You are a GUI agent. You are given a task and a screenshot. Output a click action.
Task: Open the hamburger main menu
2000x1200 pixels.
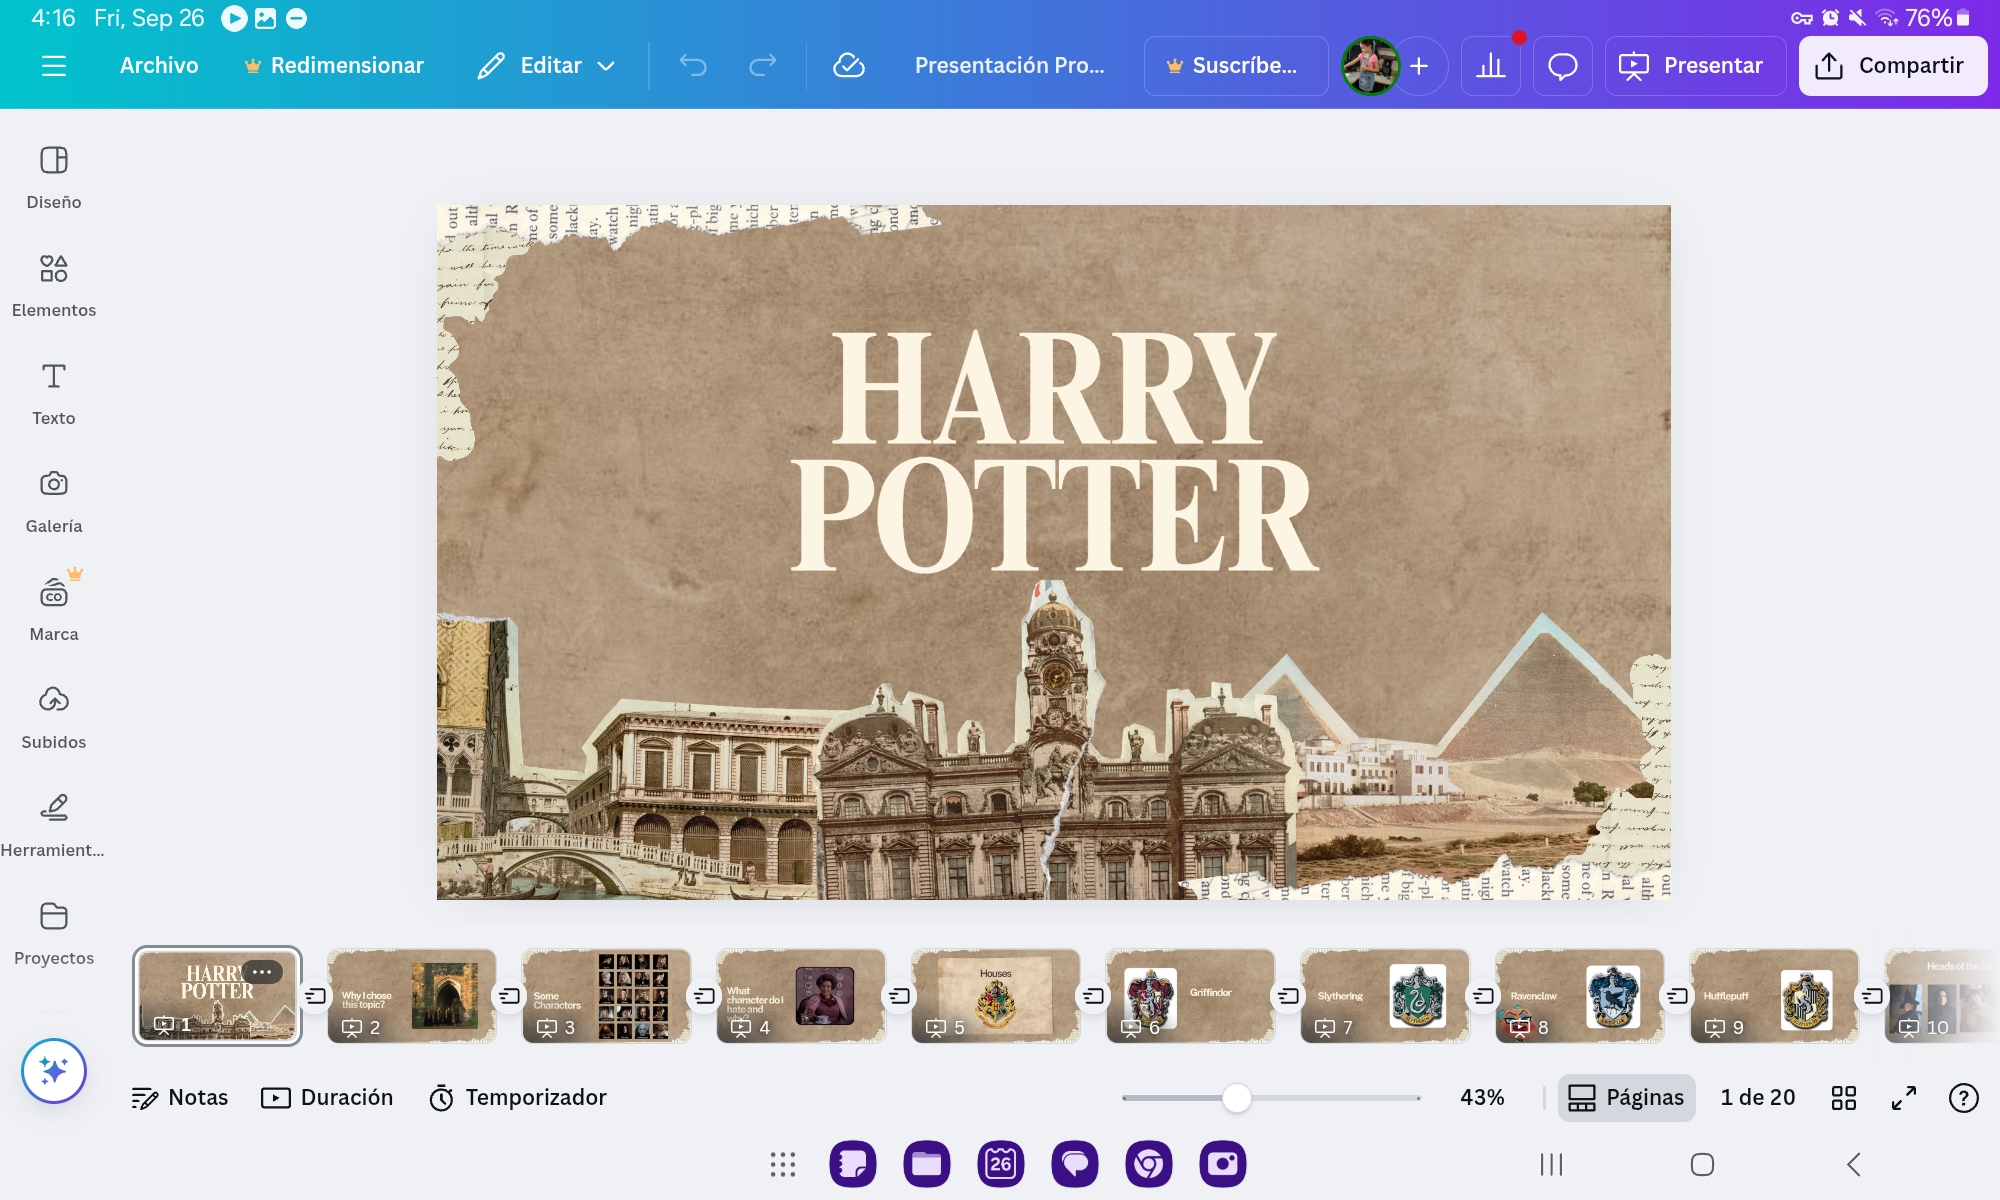(54, 66)
